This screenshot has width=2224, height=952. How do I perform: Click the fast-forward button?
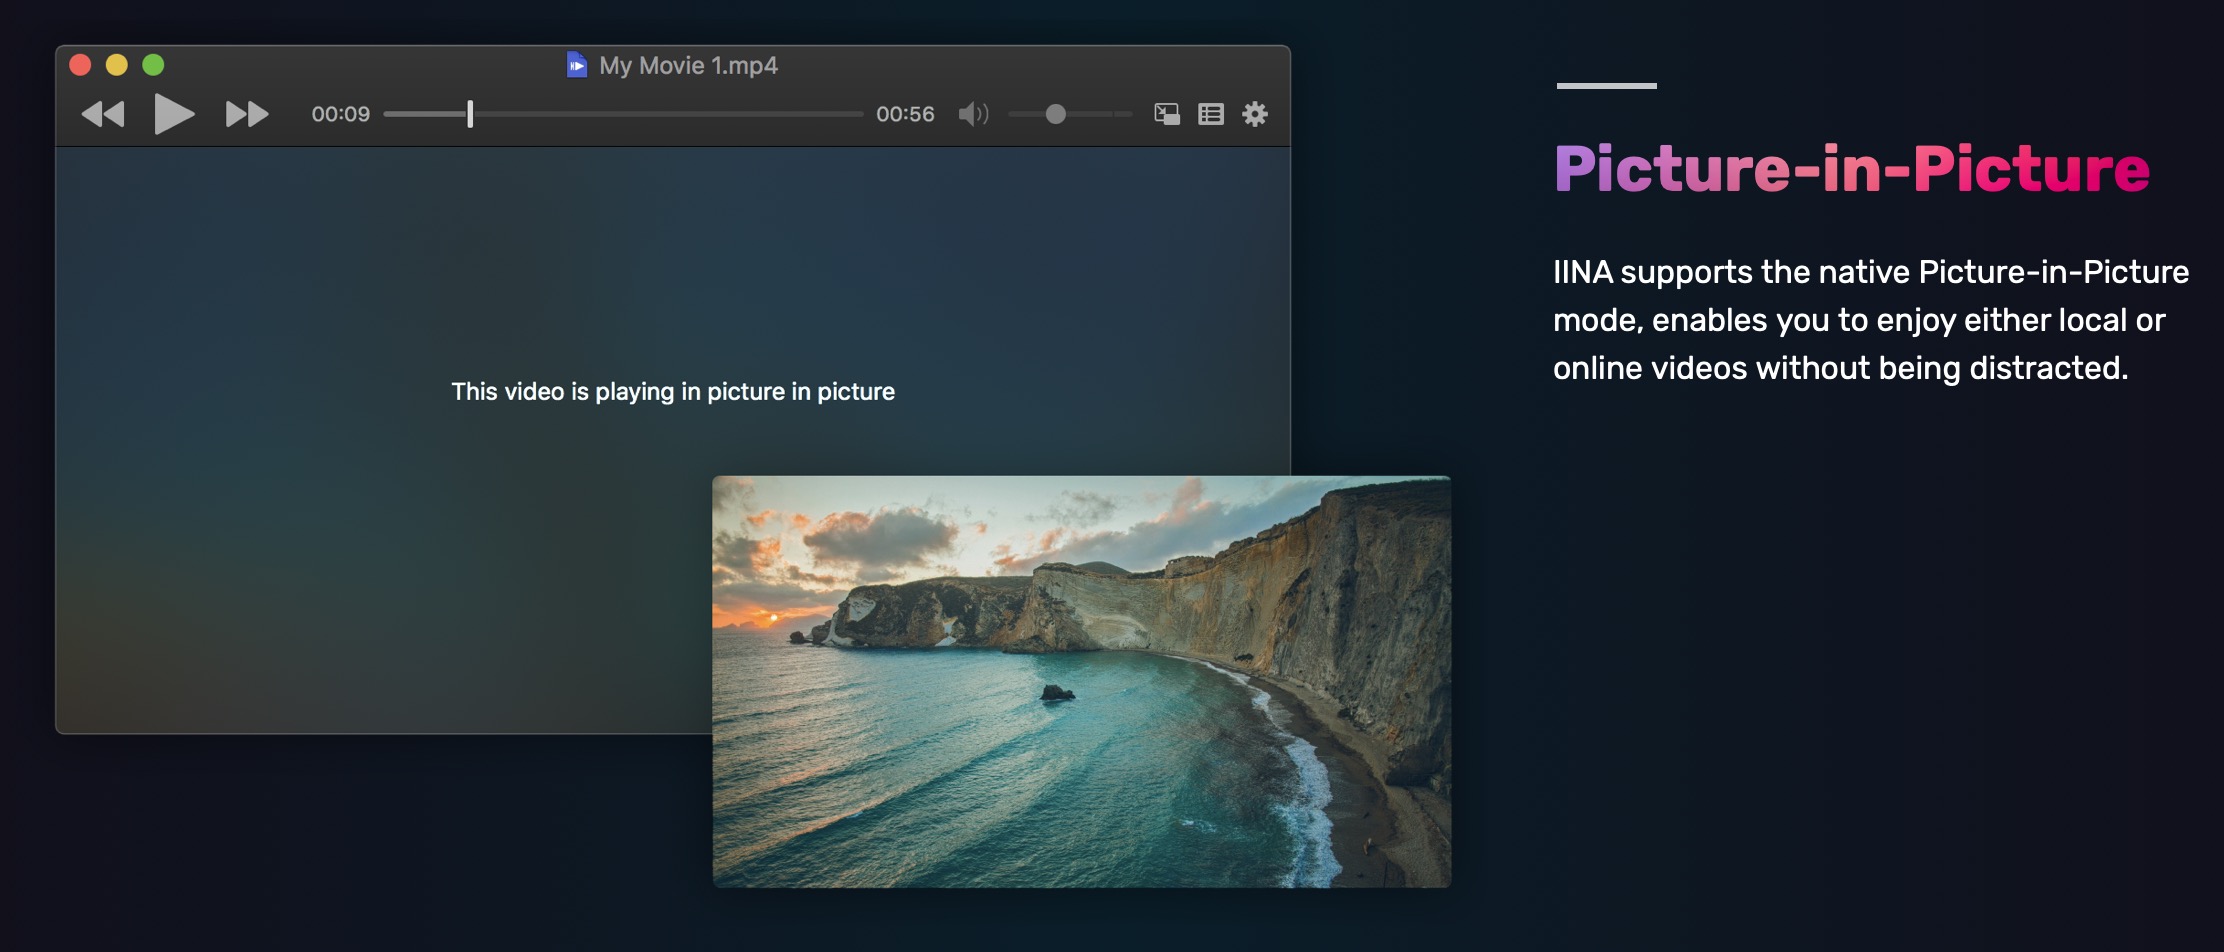[x=247, y=114]
